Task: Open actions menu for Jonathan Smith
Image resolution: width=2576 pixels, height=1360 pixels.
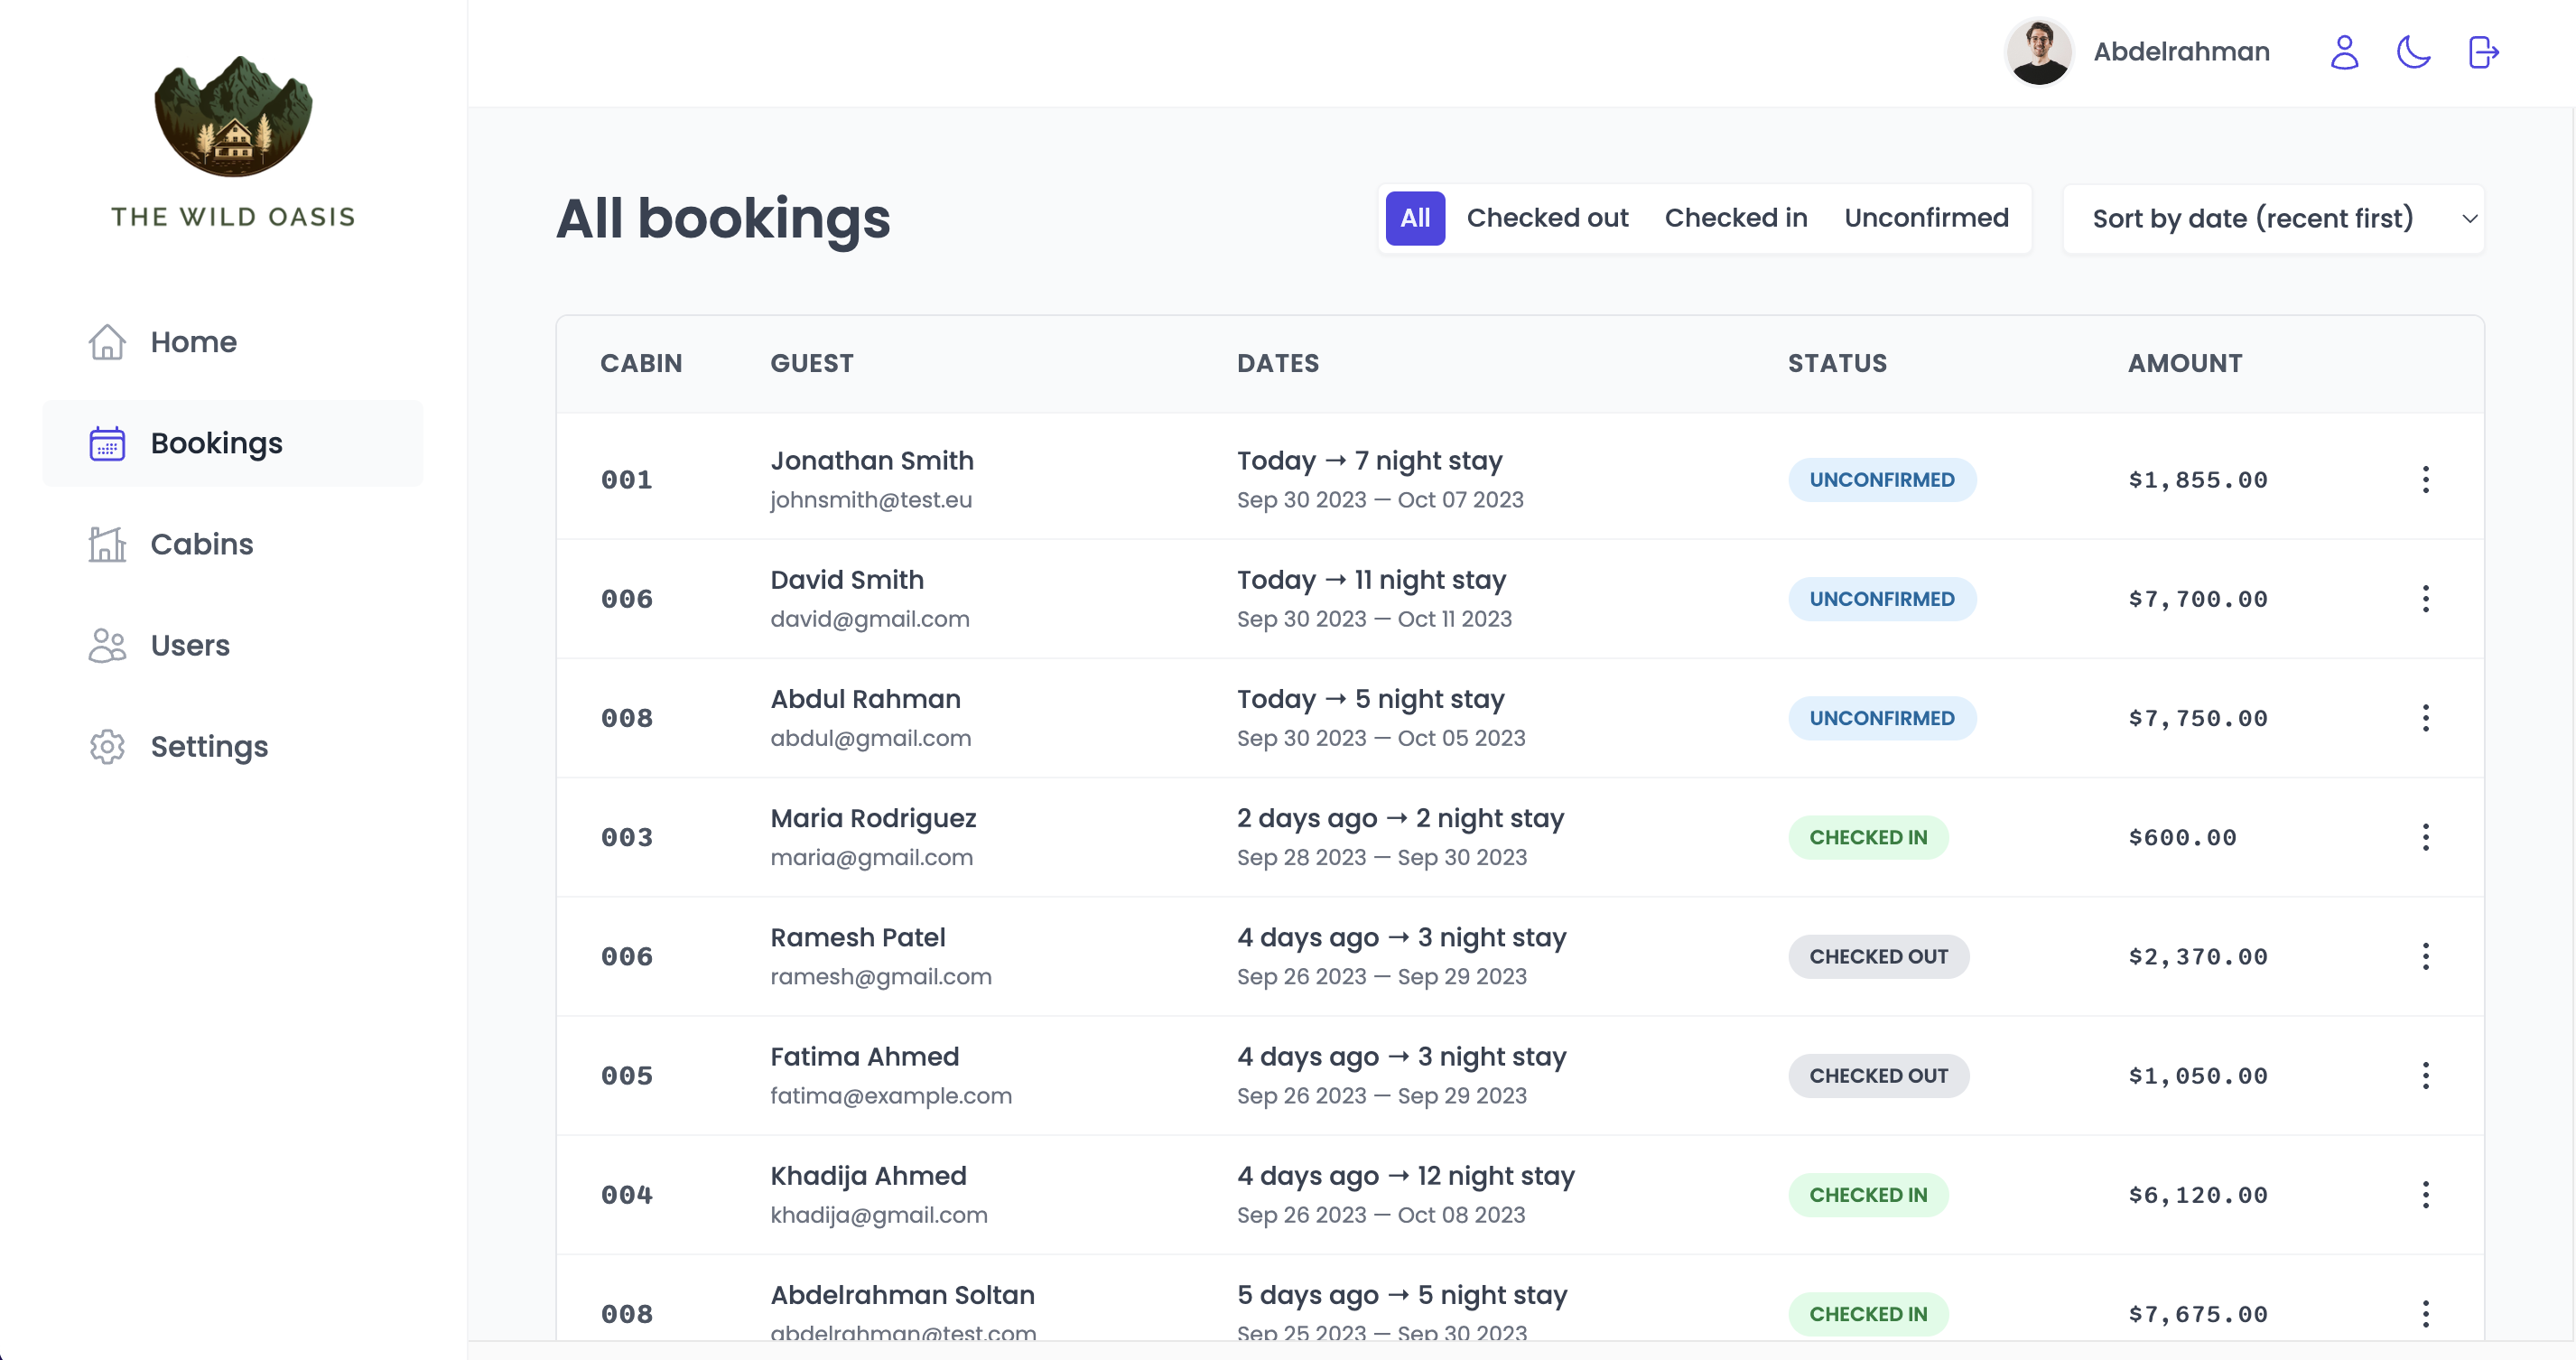Action: 2425,480
